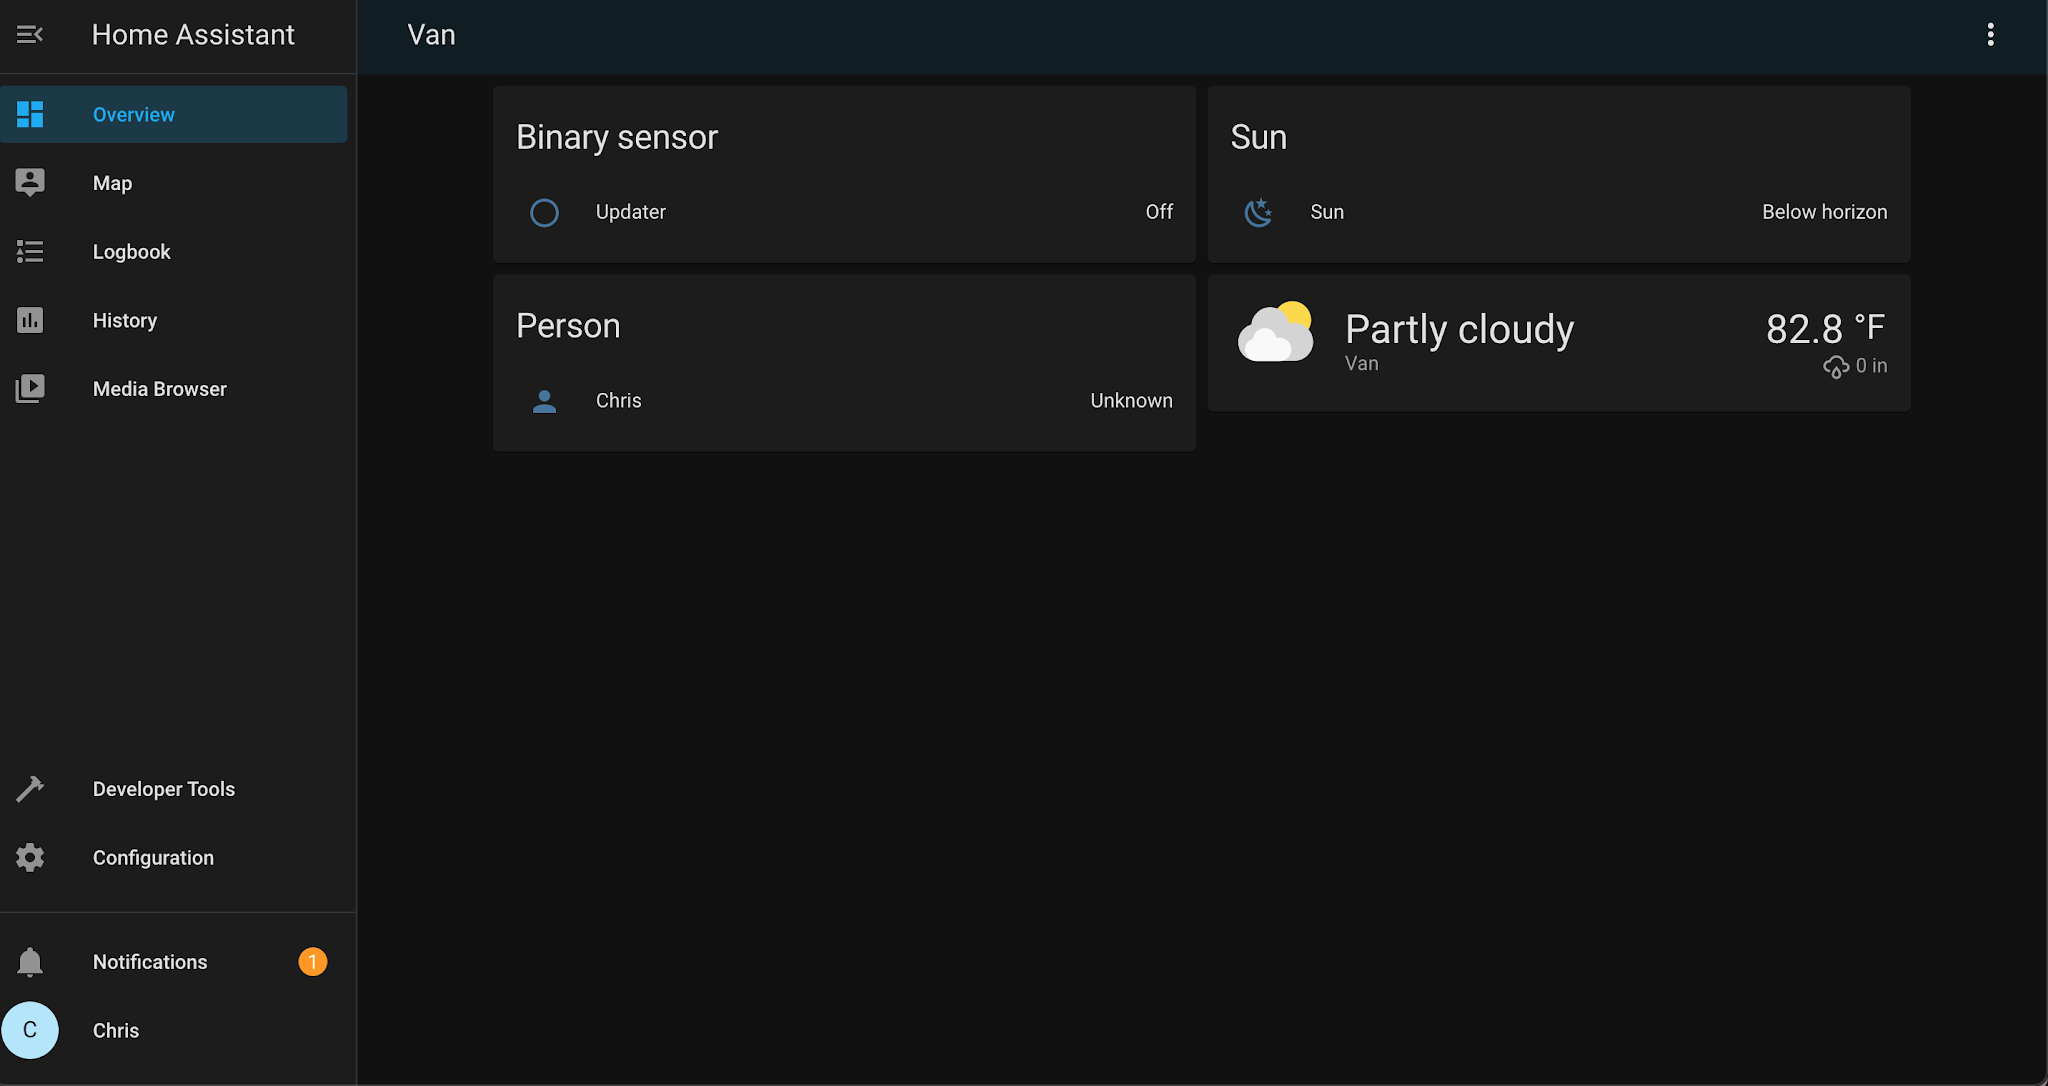Open History from its chart icon
This screenshot has height=1086, width=2048.
click(30, 320)
